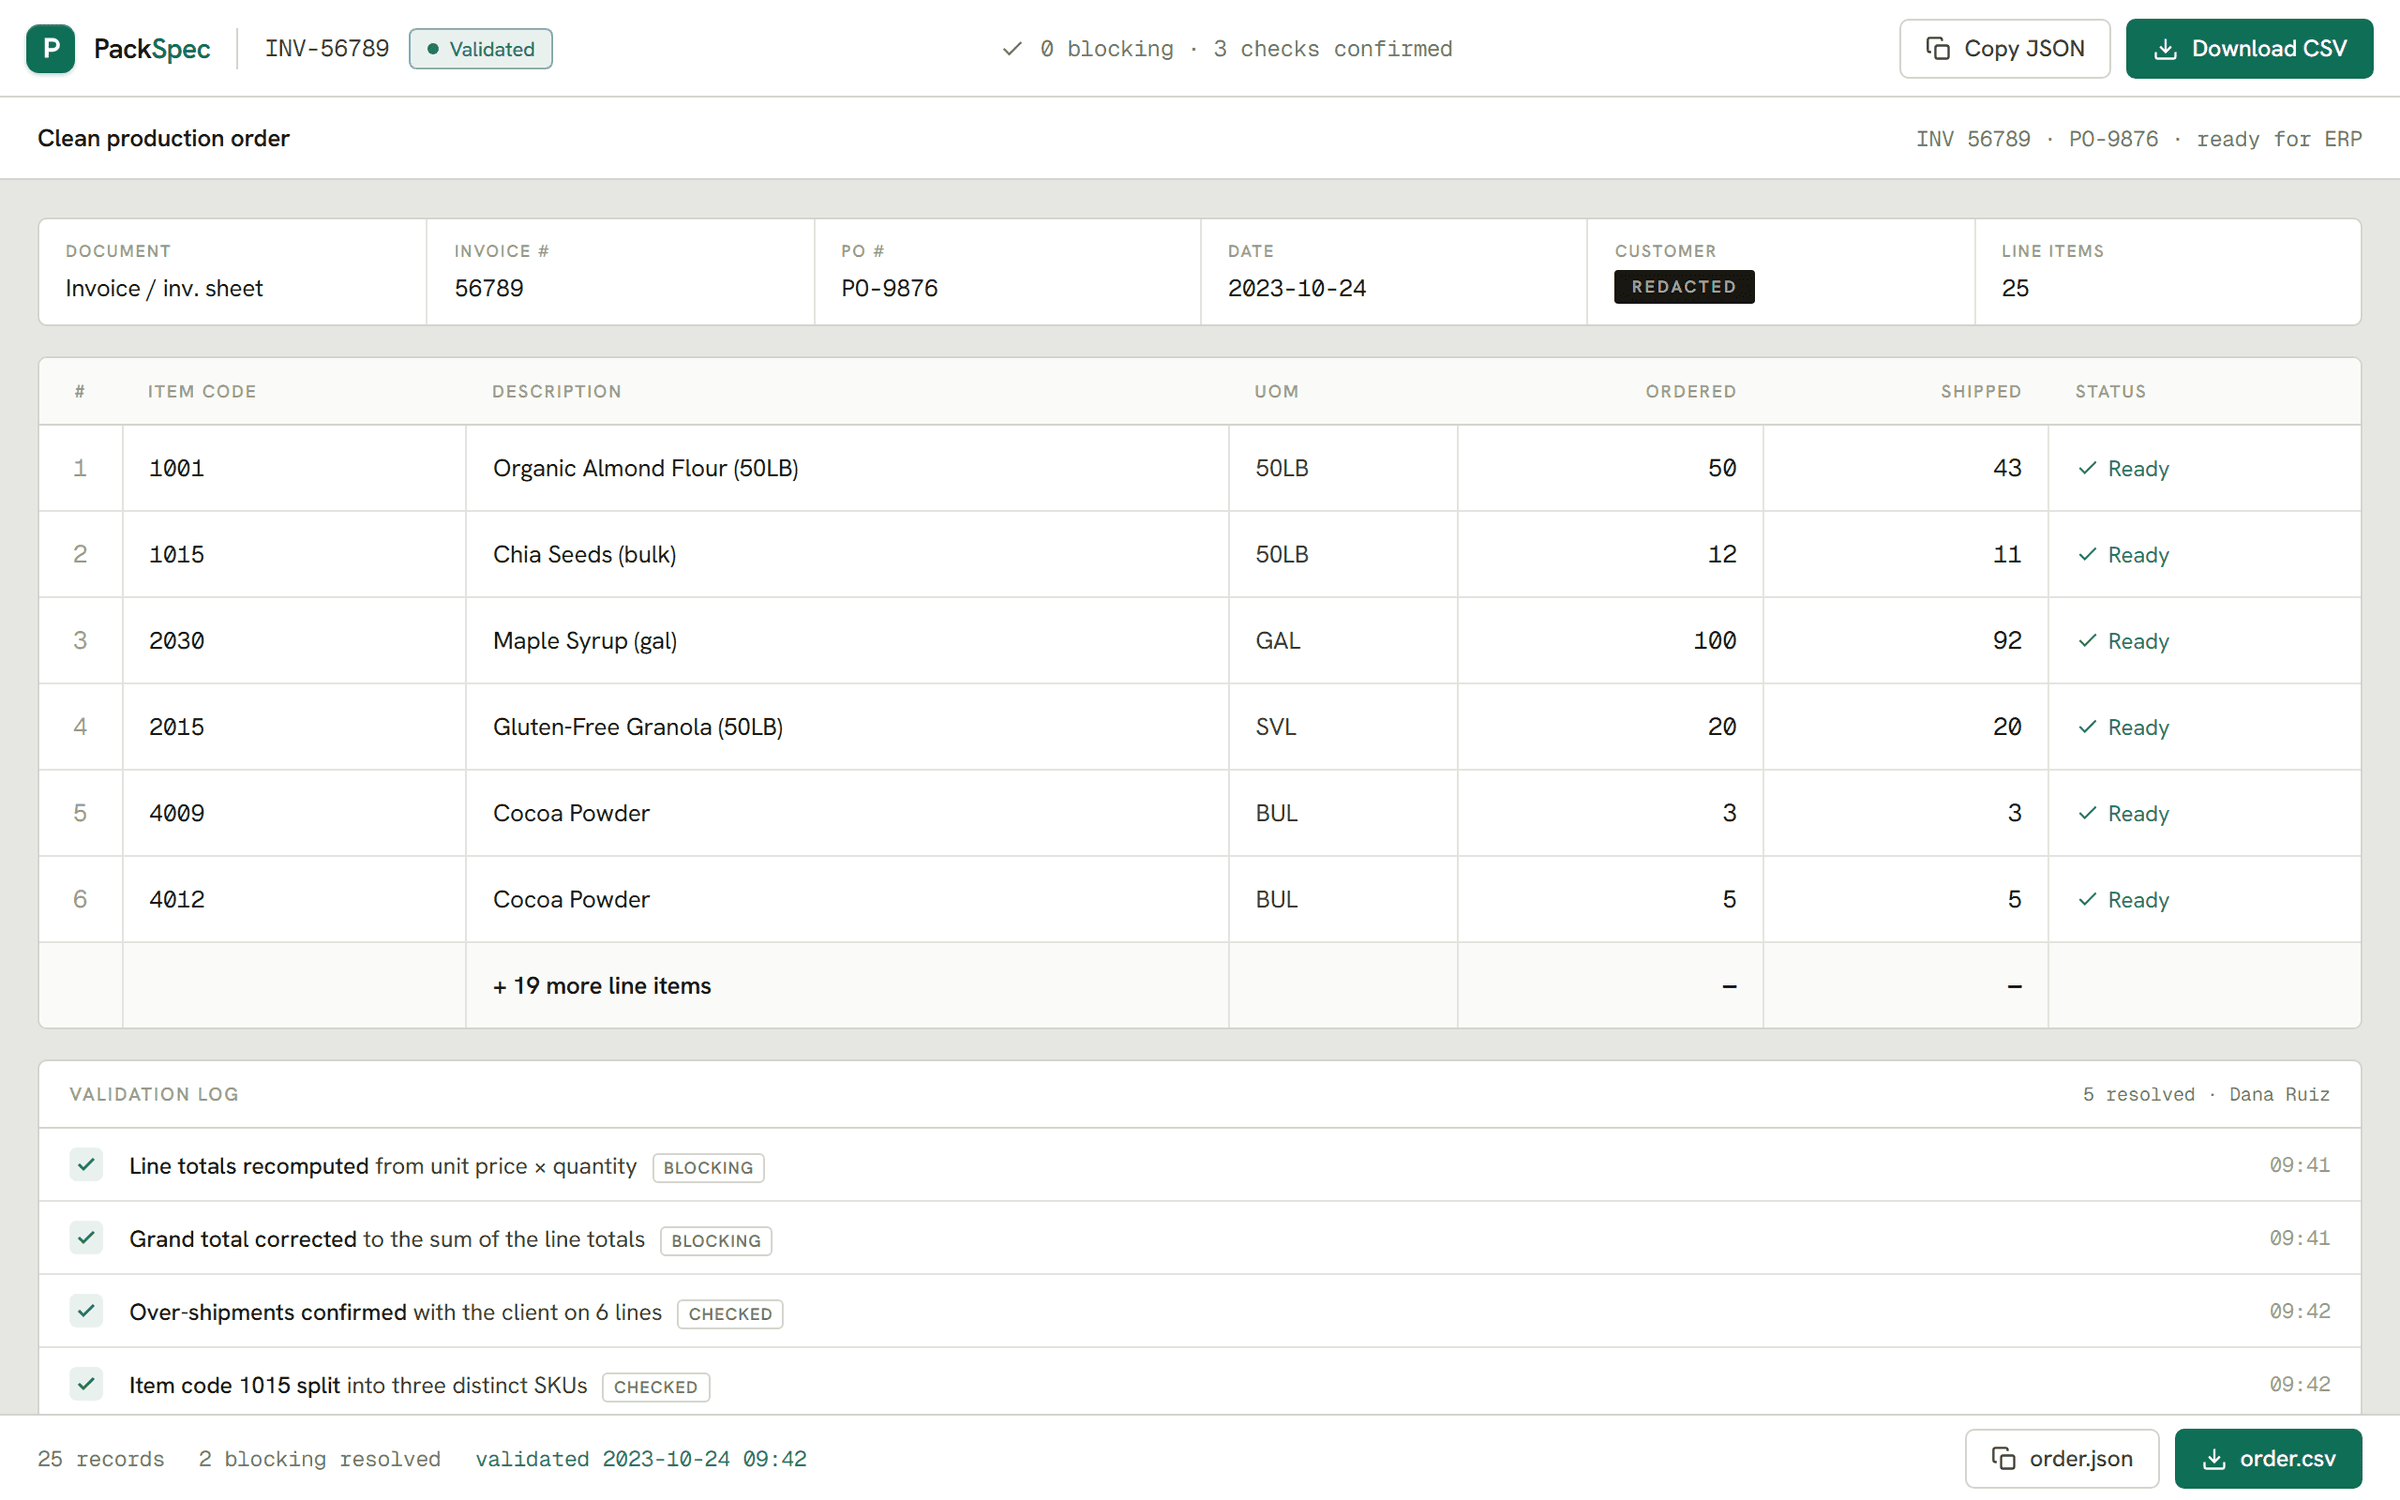Viewport: 2400px width, 1500px height.
Task: Click the 2023-10-24 date value
Action: (1297, 288)
